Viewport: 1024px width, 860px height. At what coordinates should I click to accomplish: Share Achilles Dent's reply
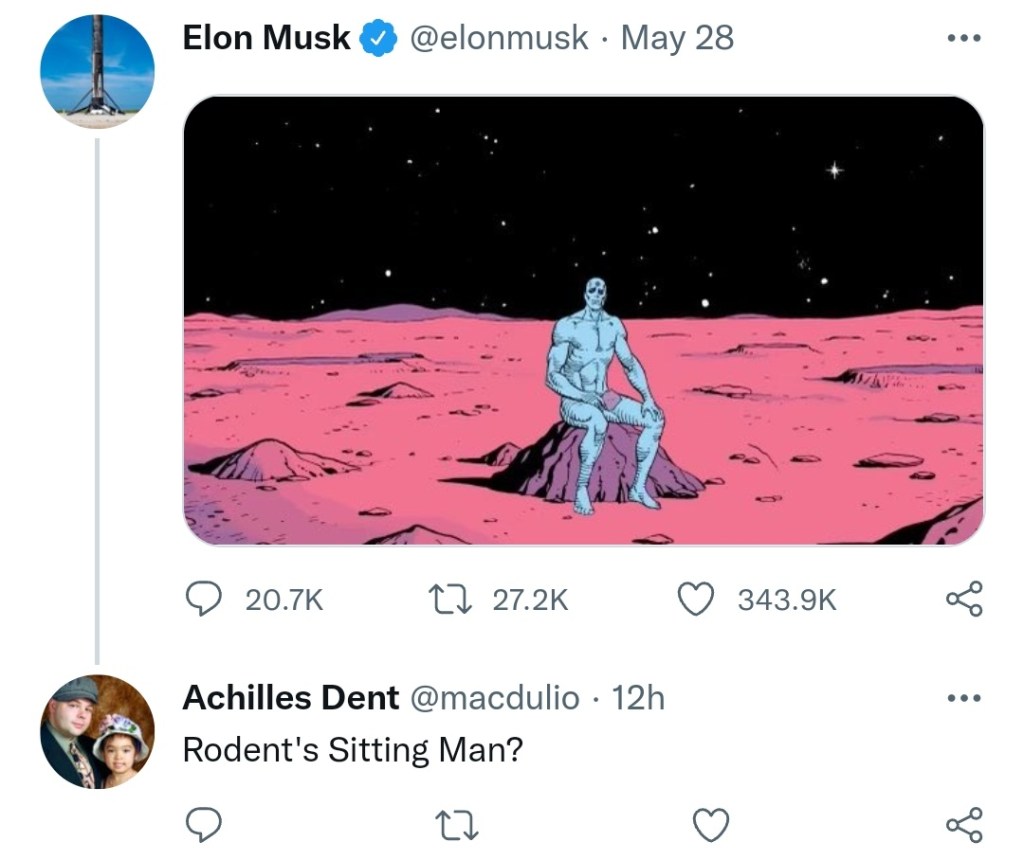964,824
